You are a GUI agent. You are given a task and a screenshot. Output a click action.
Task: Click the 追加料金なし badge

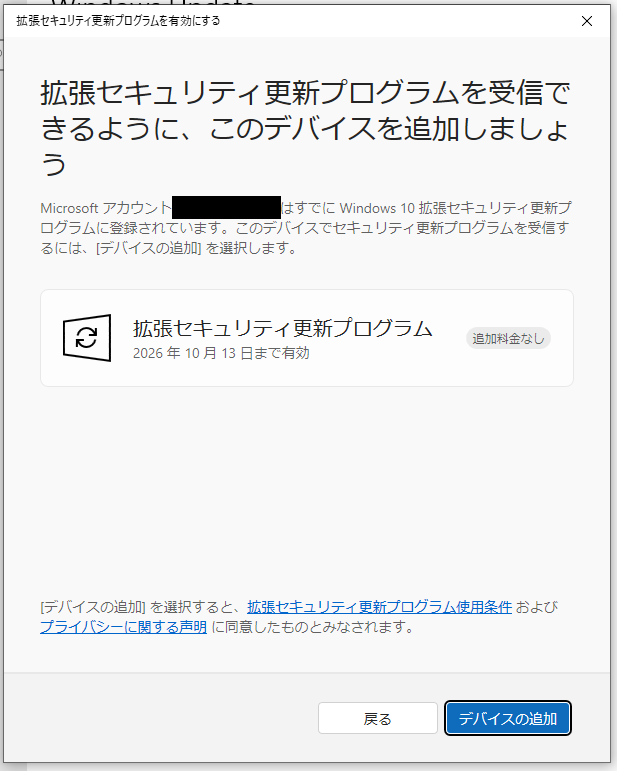[x=508, y=338]
